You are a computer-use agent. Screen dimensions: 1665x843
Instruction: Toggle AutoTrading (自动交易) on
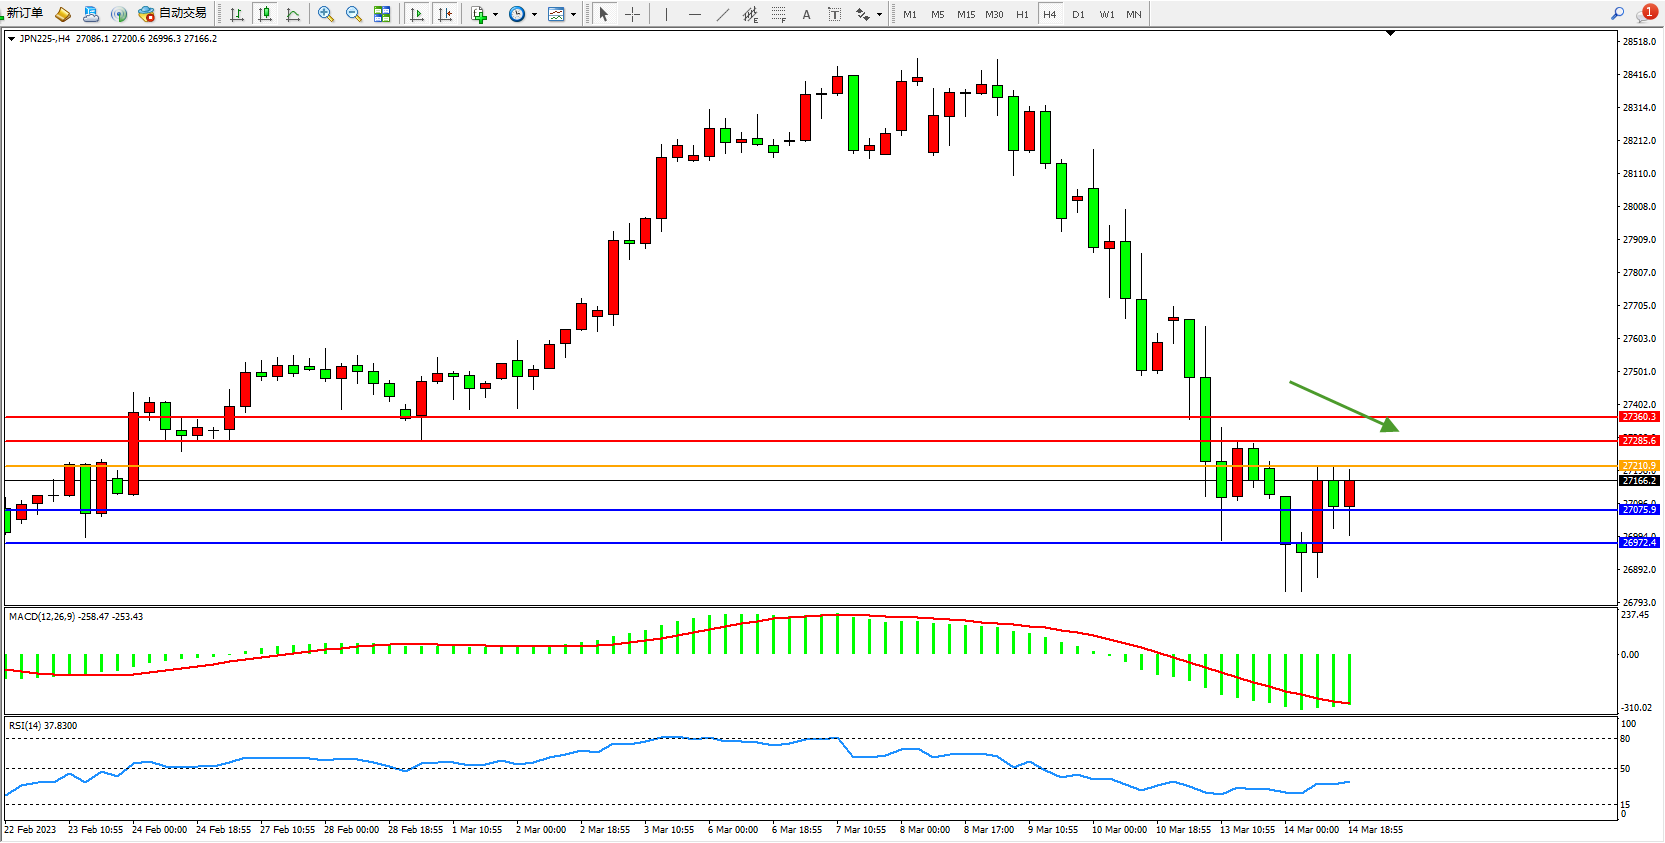pyautogui.click(x=173, y=13)
